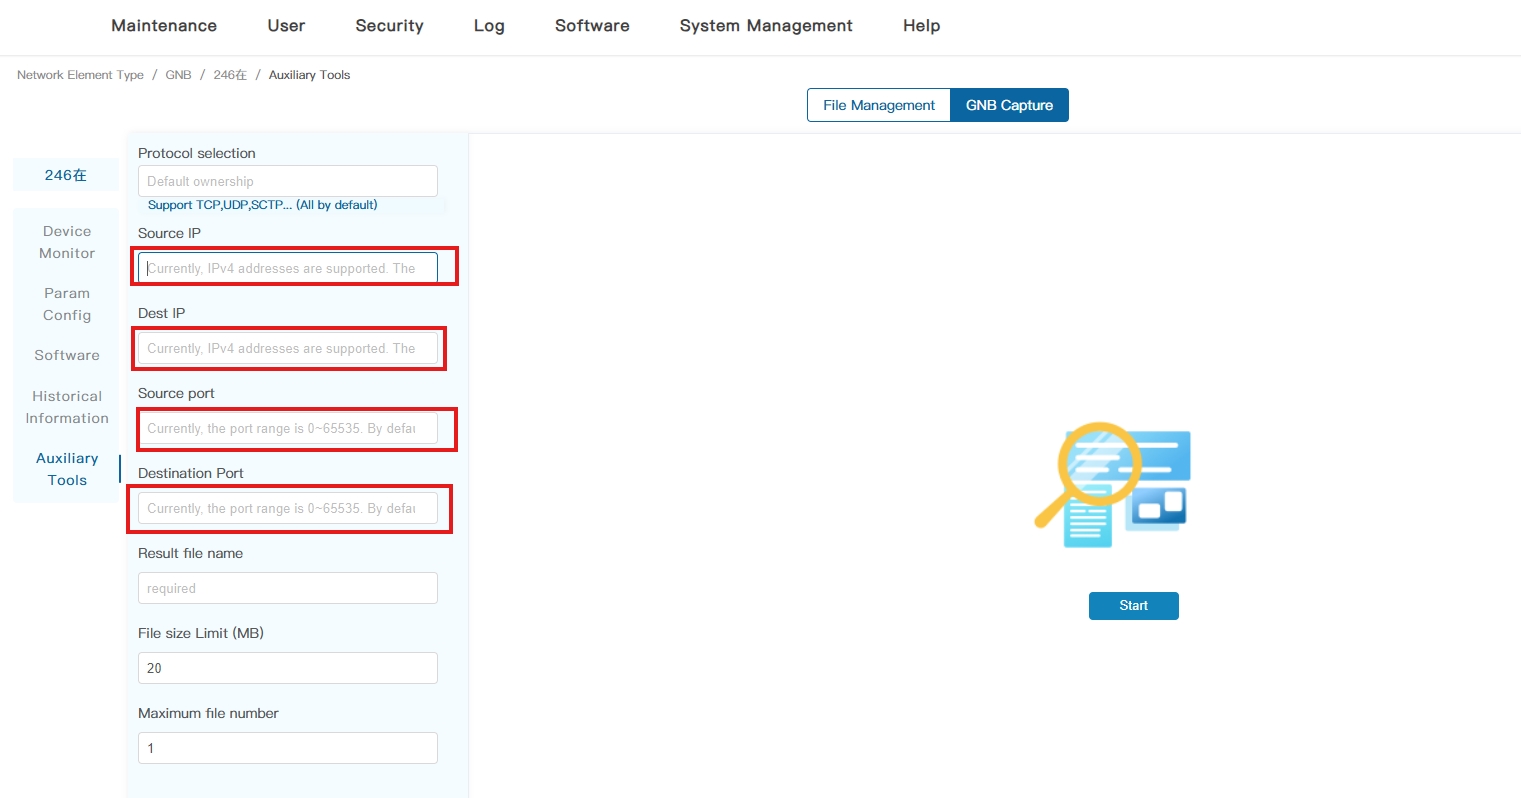The width and height of the screenshot is (1521, 798).
Task: Open Param Config in sidebar
Action: [x=67, y=304]
